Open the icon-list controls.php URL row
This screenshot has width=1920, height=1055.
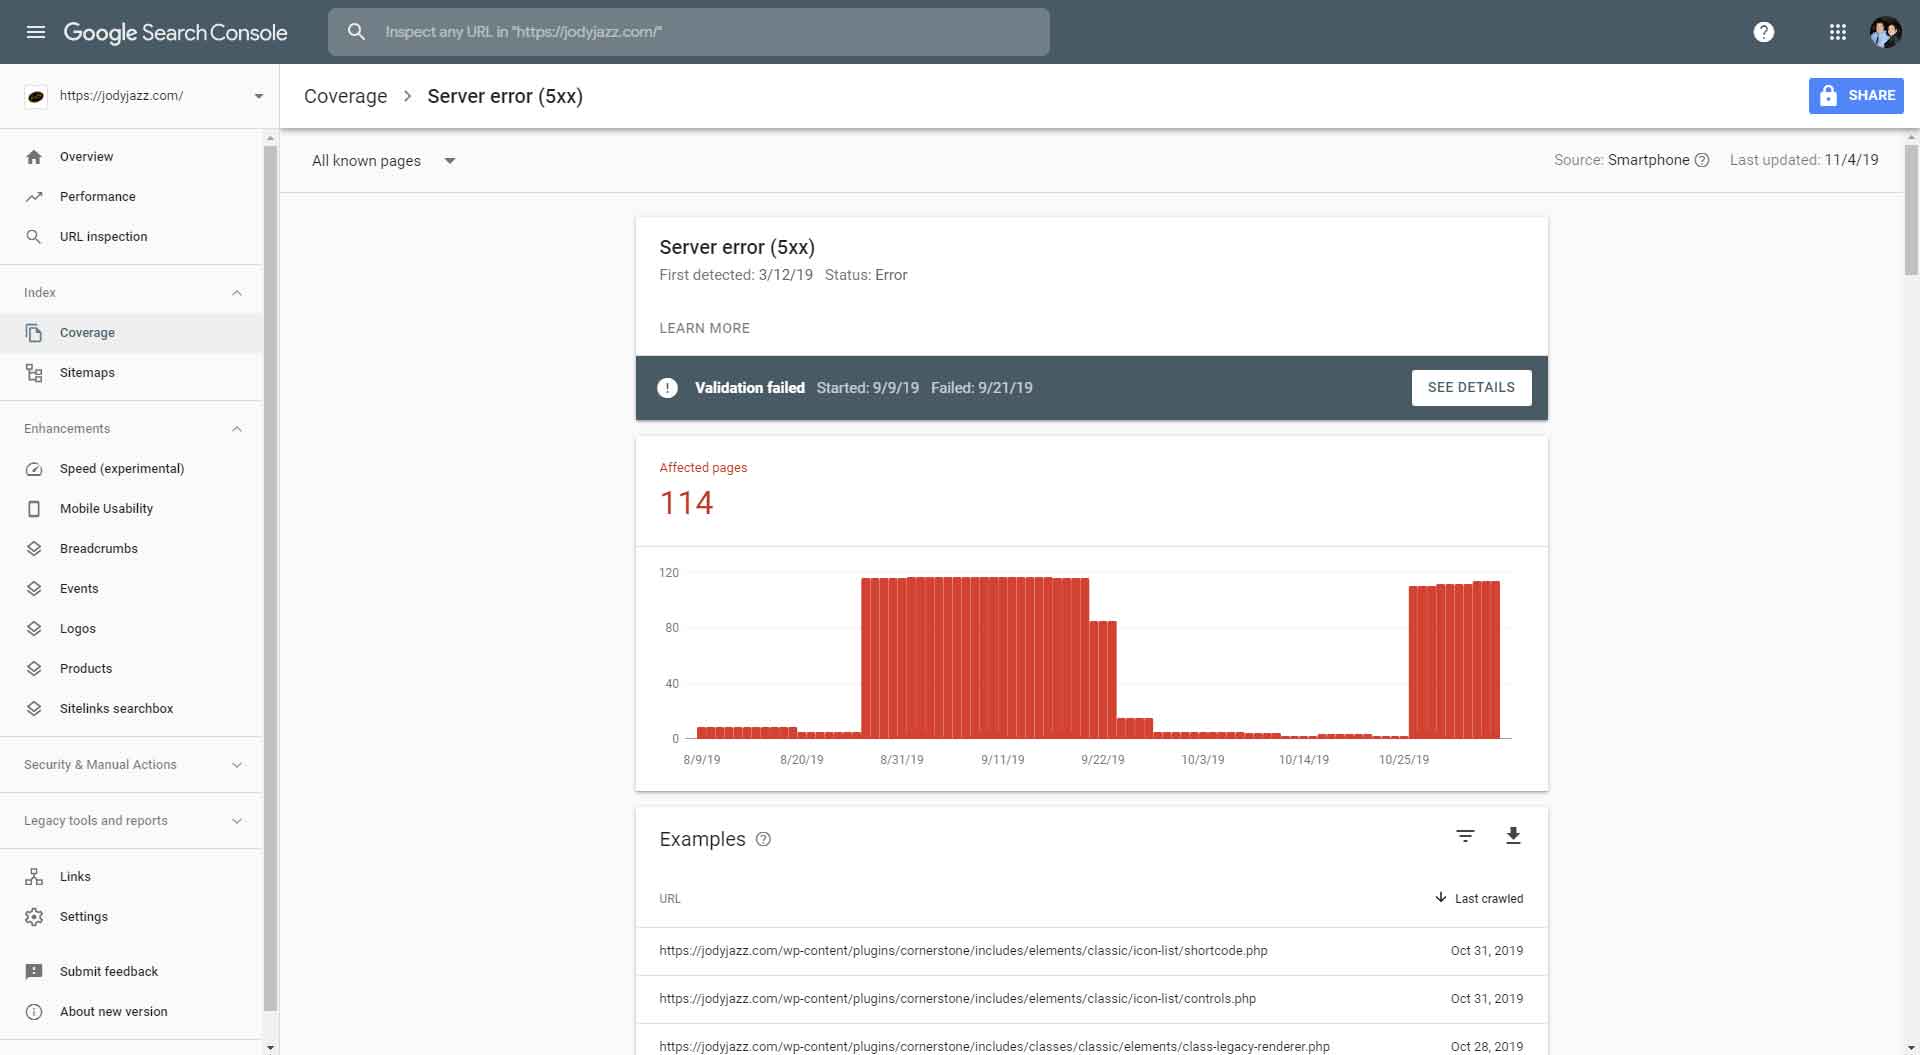click(x=1091, y=999)
